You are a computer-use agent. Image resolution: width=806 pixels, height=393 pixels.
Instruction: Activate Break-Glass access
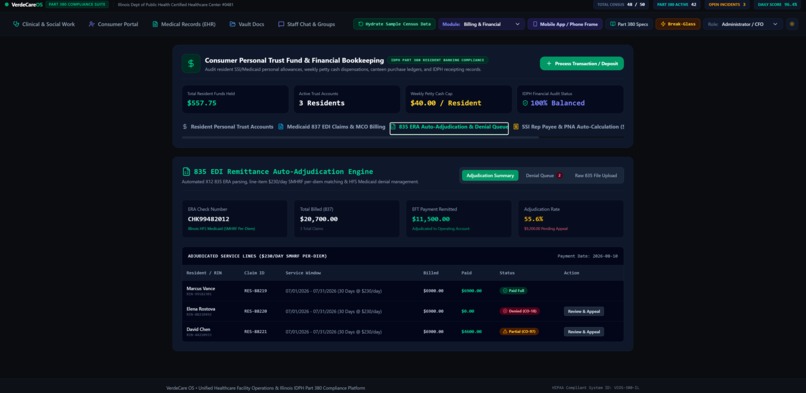point(677,24)
